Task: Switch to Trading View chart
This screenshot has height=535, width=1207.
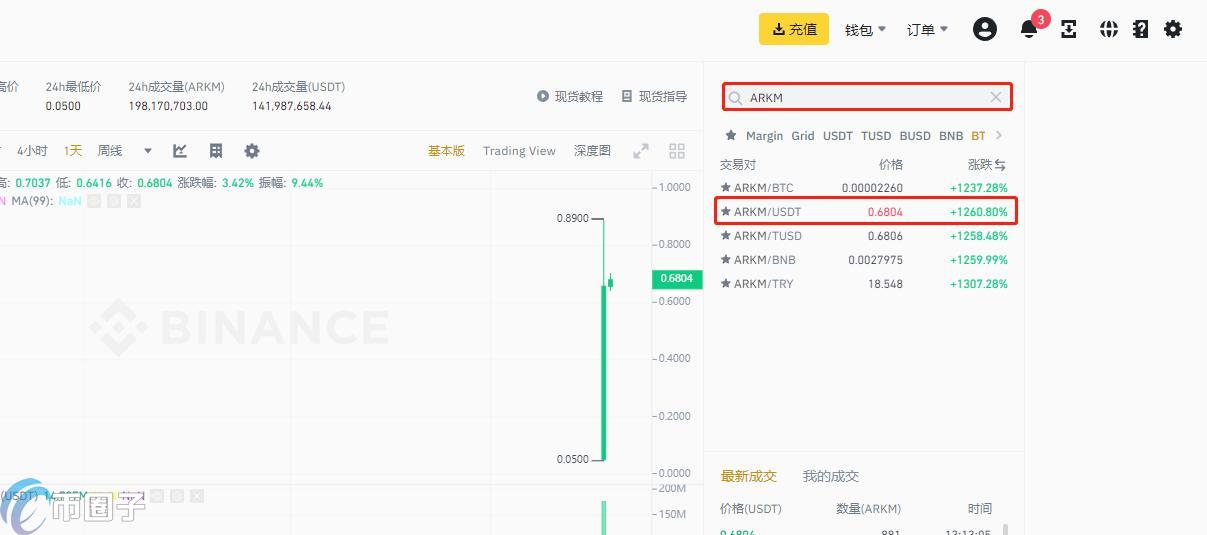Action: (x=519, y=151)
